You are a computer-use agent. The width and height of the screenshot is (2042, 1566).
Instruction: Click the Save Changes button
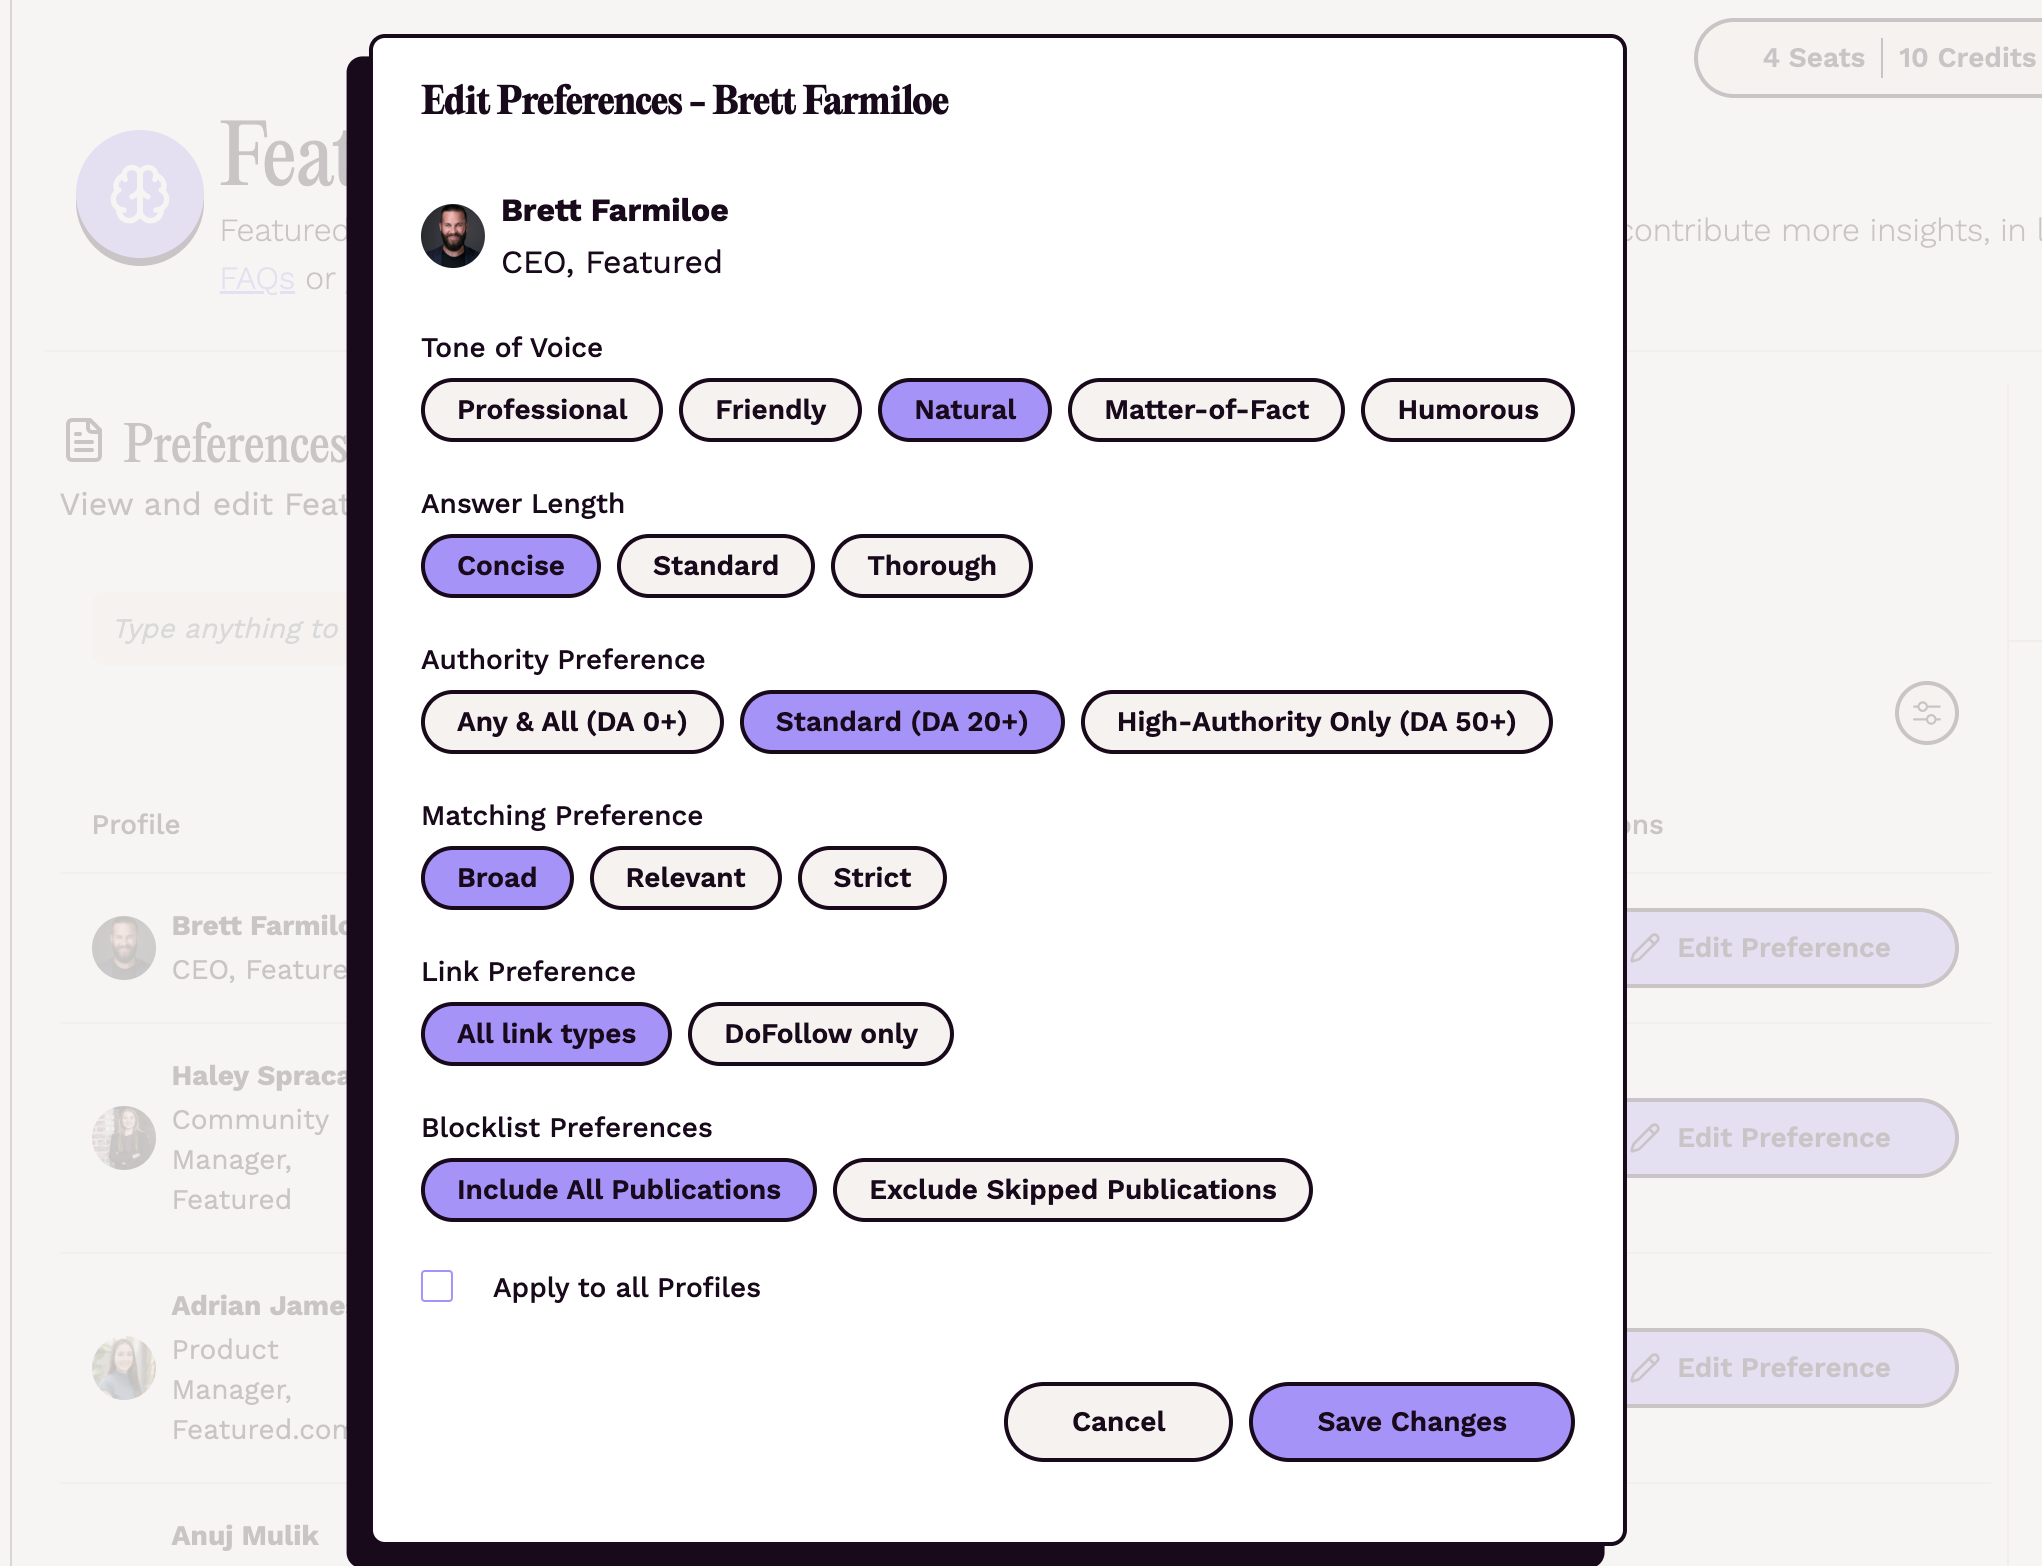1410,1421
